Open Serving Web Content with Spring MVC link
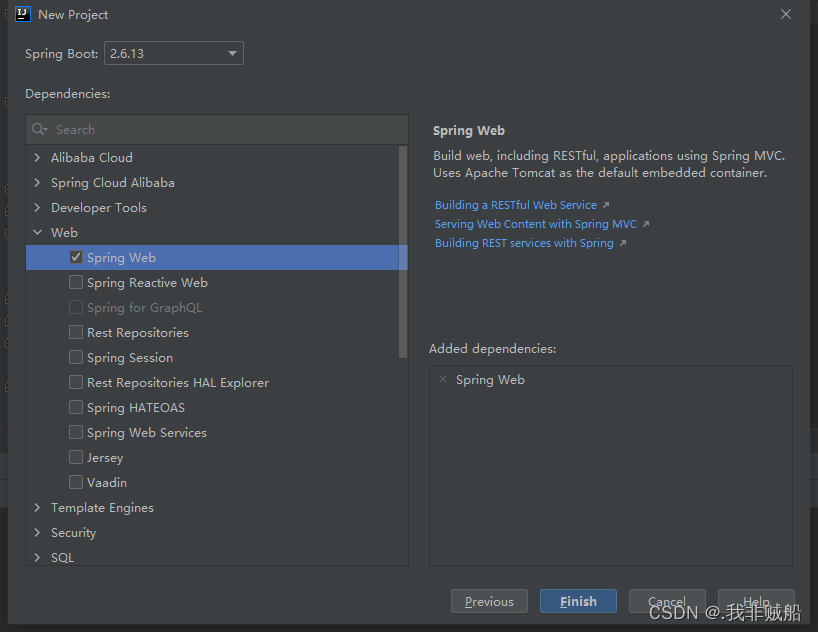Viewport: 818px width, 632px height. pyautogui.click(x=536, y=224)
